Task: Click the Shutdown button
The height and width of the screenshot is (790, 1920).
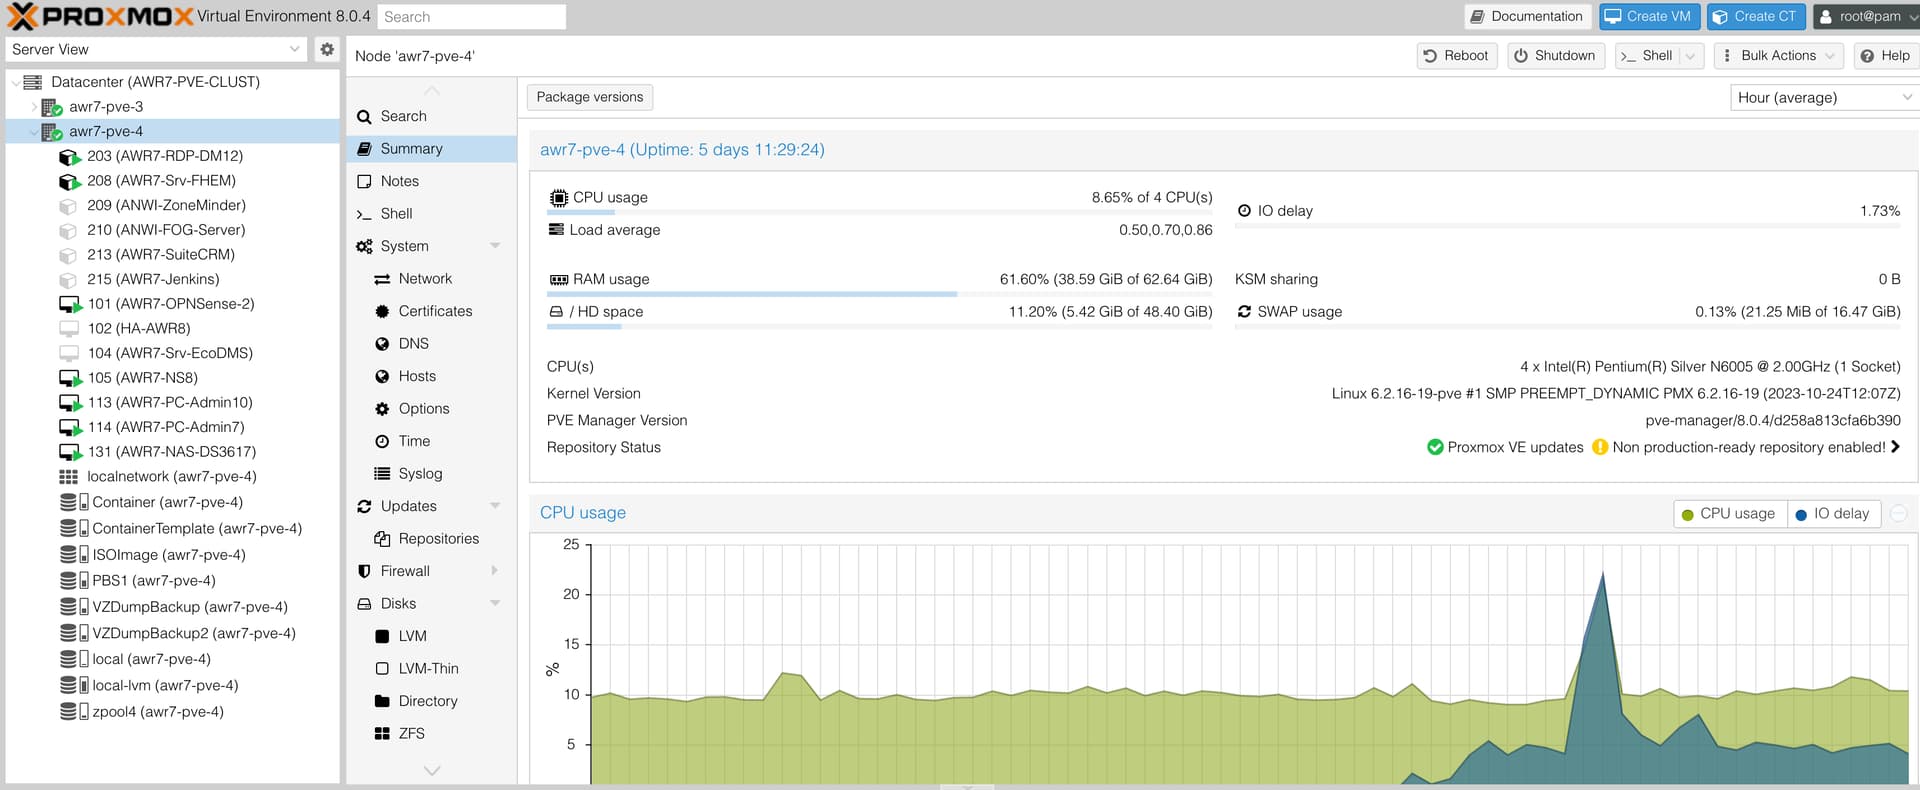Action: (1555, 56)
